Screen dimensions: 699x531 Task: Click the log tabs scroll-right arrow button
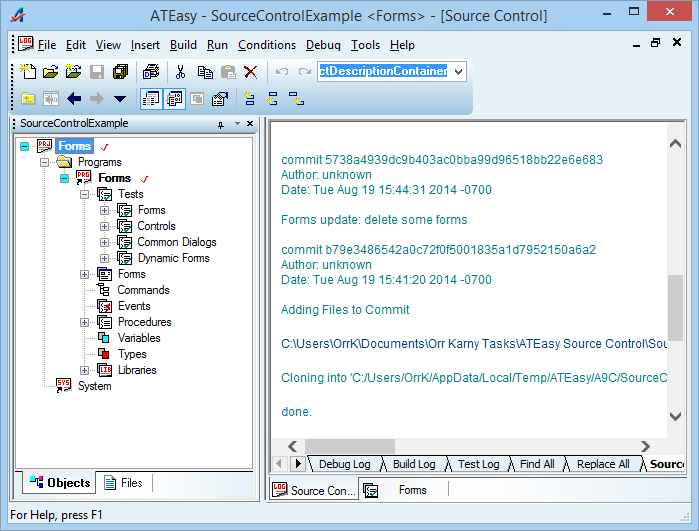pos(298,464)
